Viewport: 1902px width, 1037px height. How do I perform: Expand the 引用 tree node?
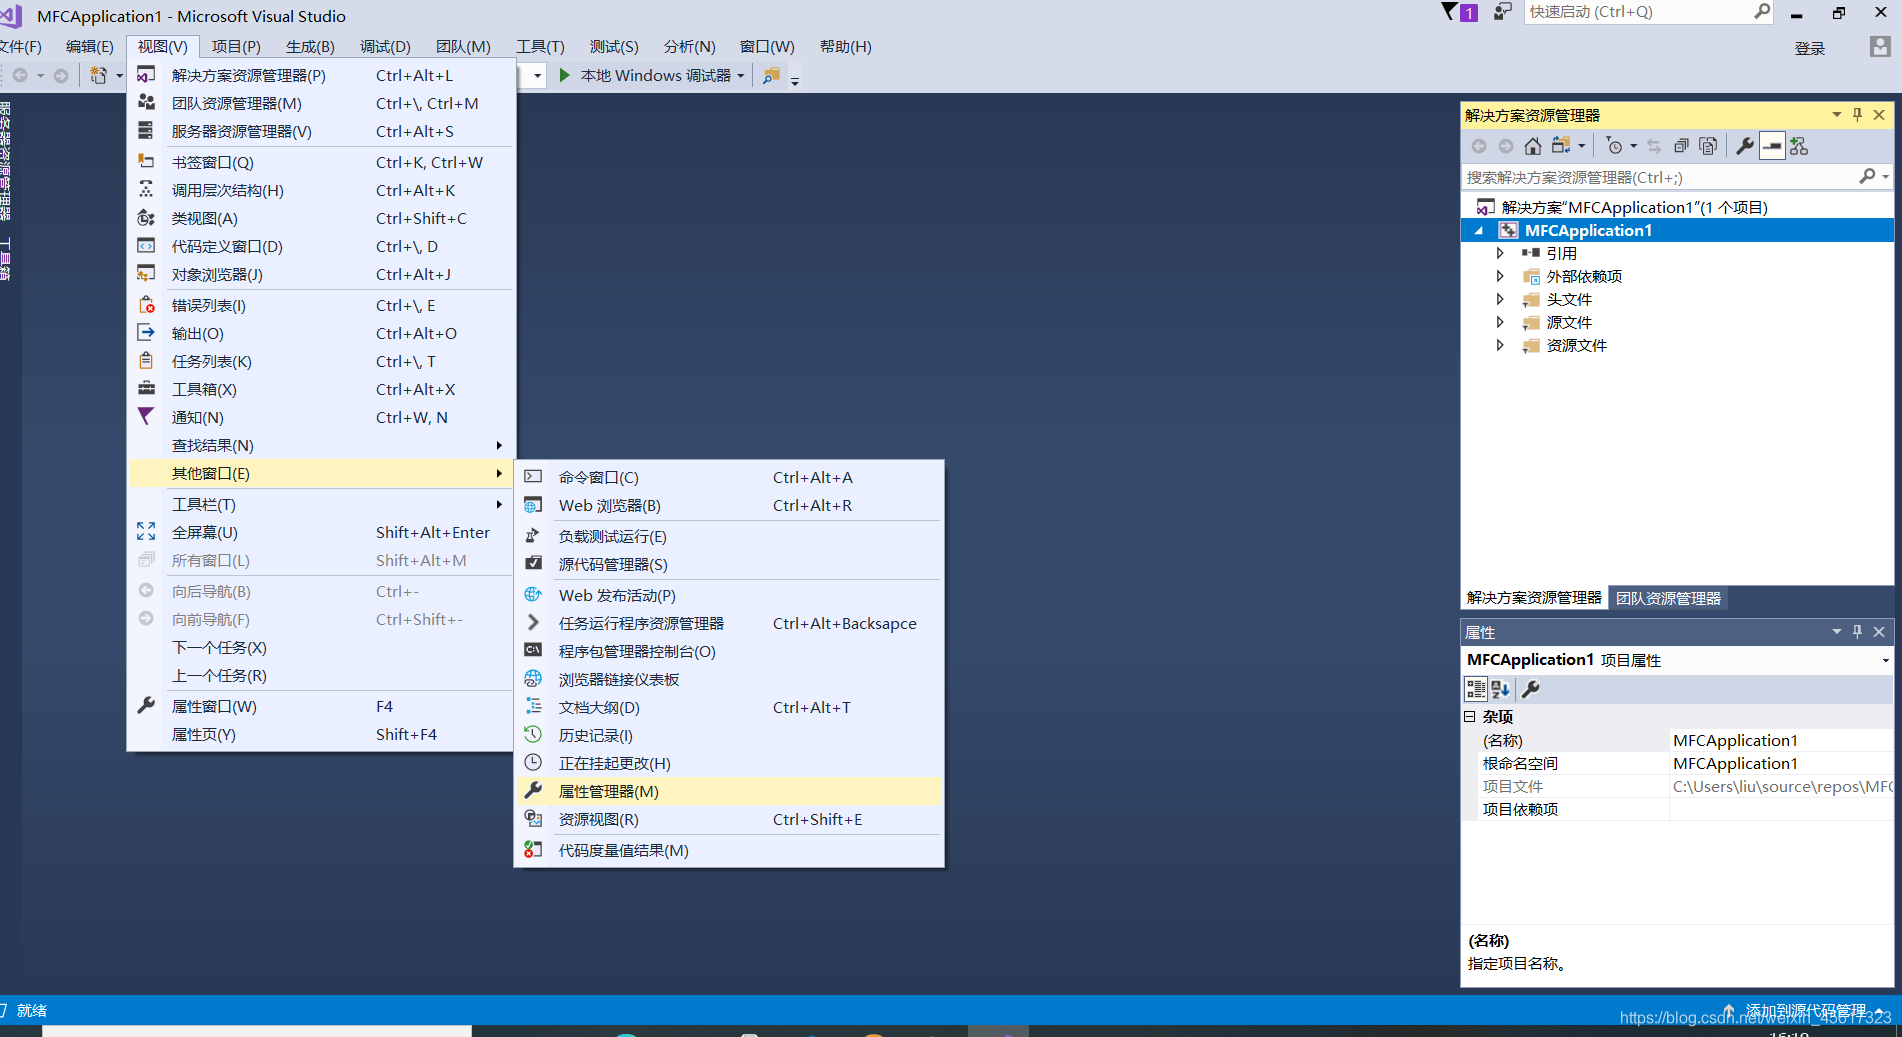tap(1500, 253)
